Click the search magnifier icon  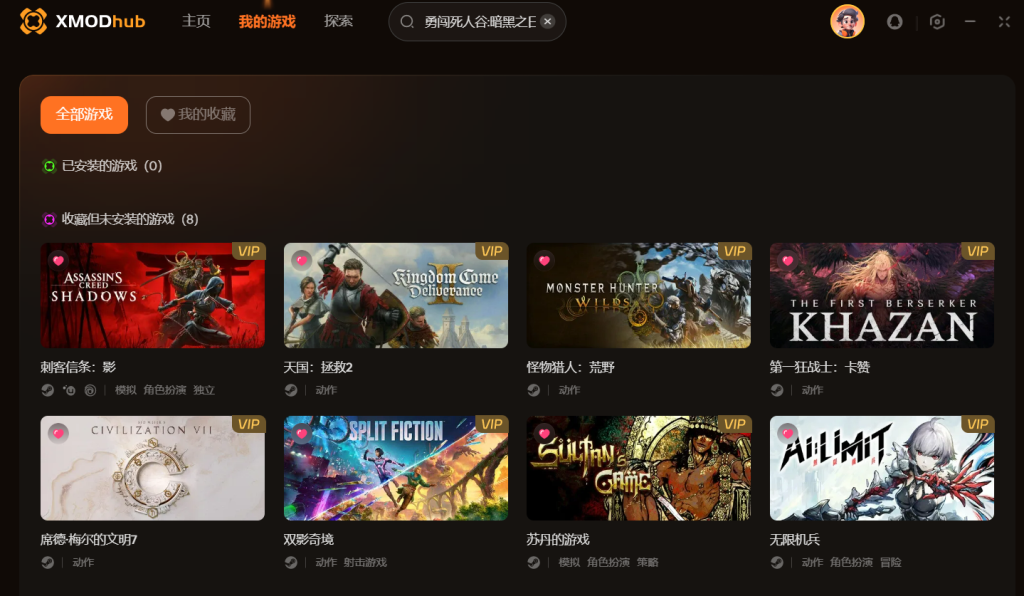pos(407,22)
